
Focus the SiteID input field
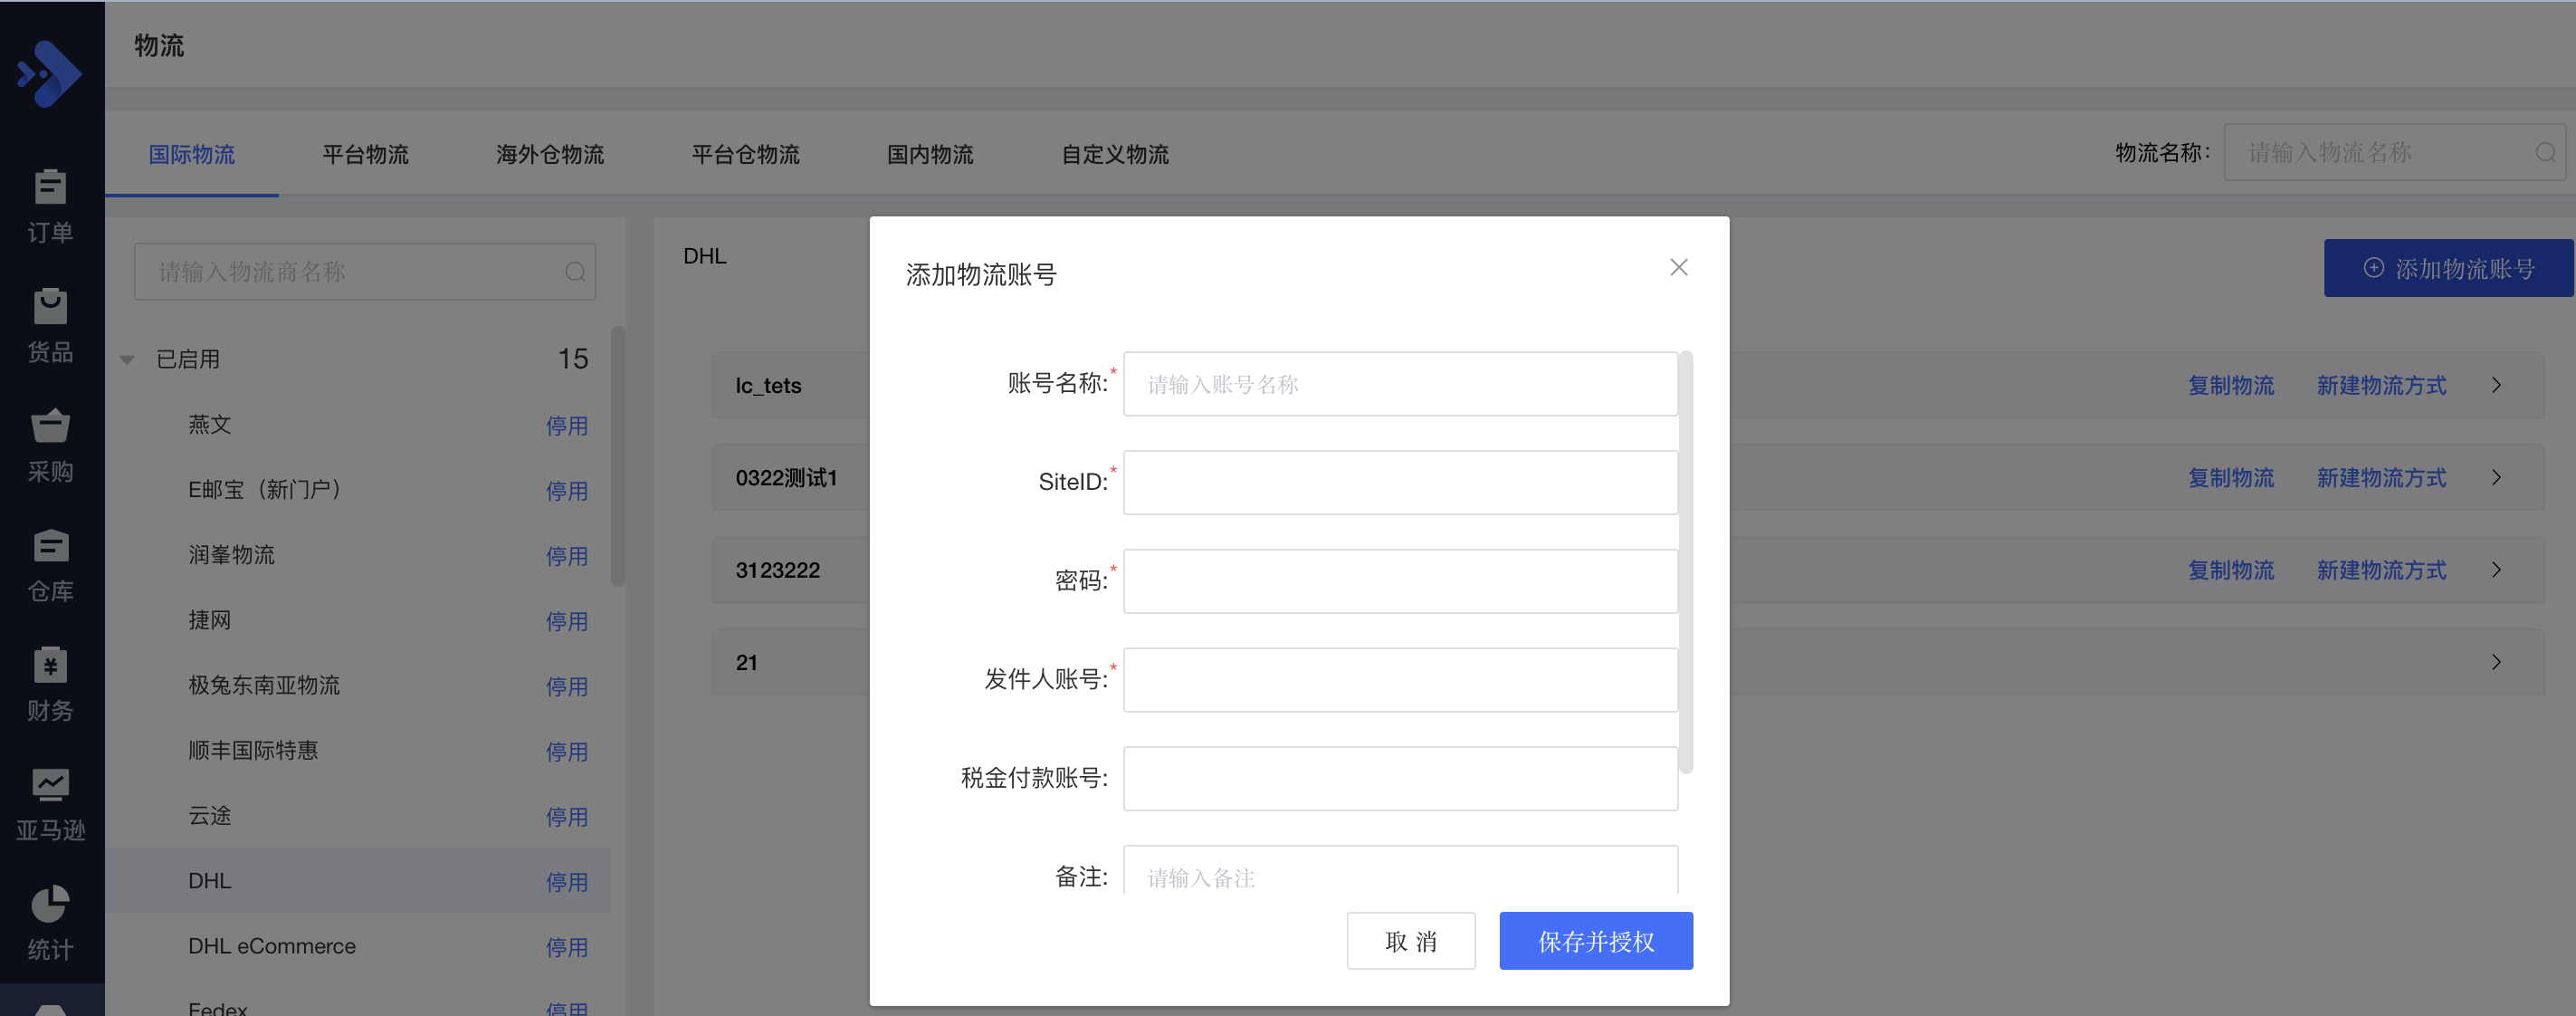[1400, 482]
